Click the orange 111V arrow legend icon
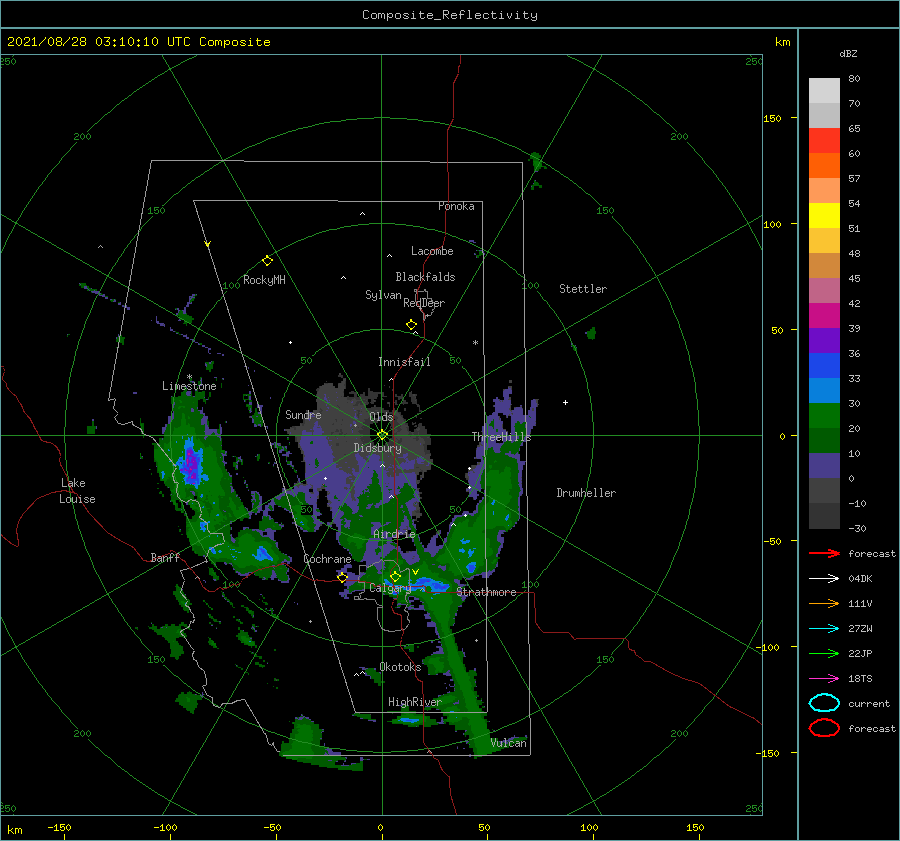Viewport: 900px width, 841px height. (x=824, y=603)
